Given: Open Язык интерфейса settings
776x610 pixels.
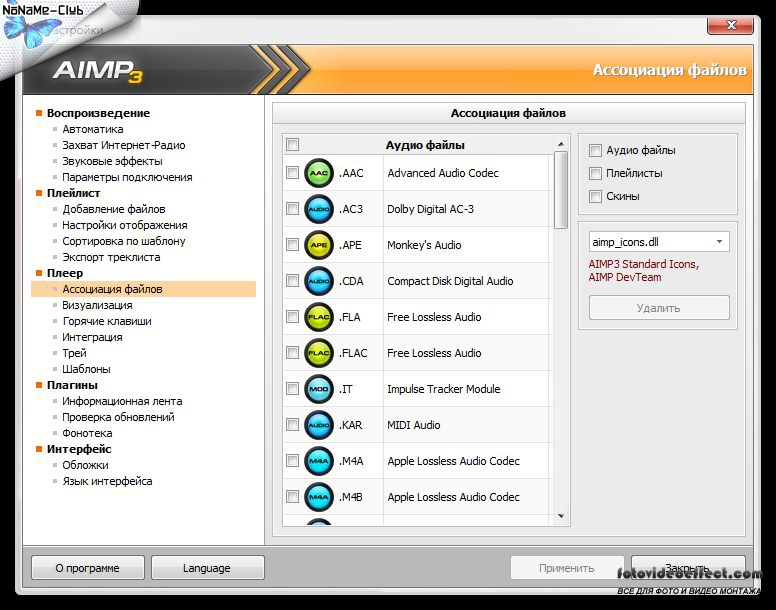Looking at the screenshot, I should pyautogui.click(x=107, y=481).
